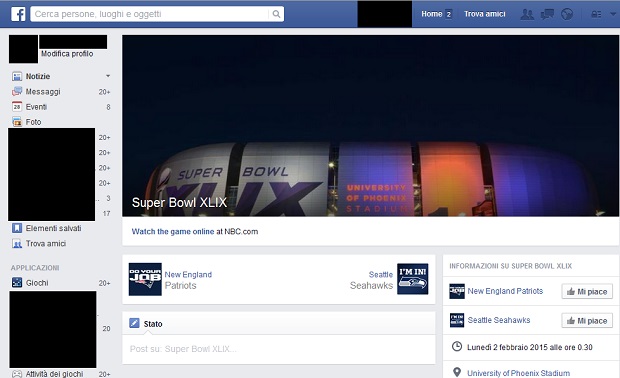Open Trova amici in top bar
This screenshot has height=378, width=620.
(x=485, y=14)
